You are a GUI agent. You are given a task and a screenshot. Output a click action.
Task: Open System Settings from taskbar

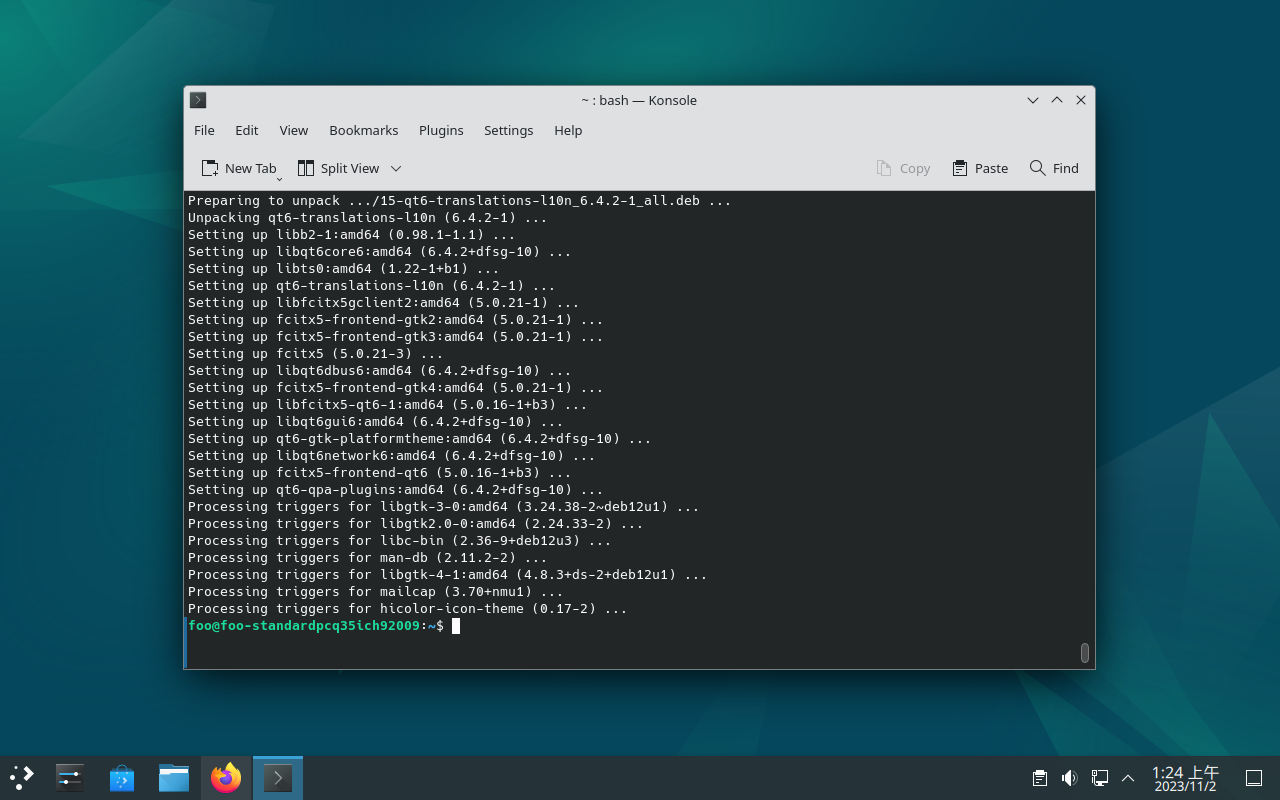[x=70, y=778]
